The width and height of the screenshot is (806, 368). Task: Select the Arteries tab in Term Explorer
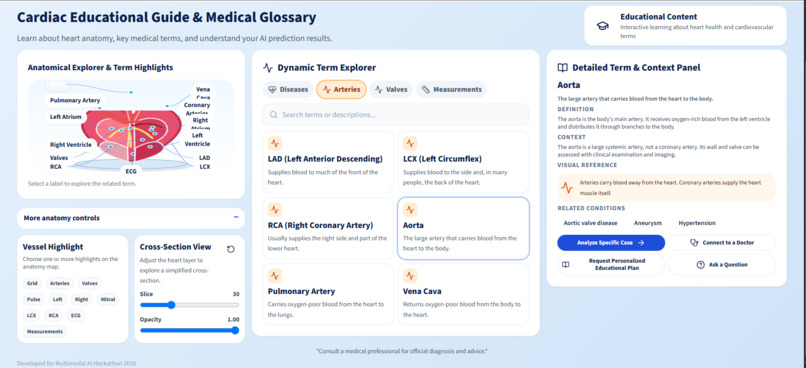click(x=341, y=89)
